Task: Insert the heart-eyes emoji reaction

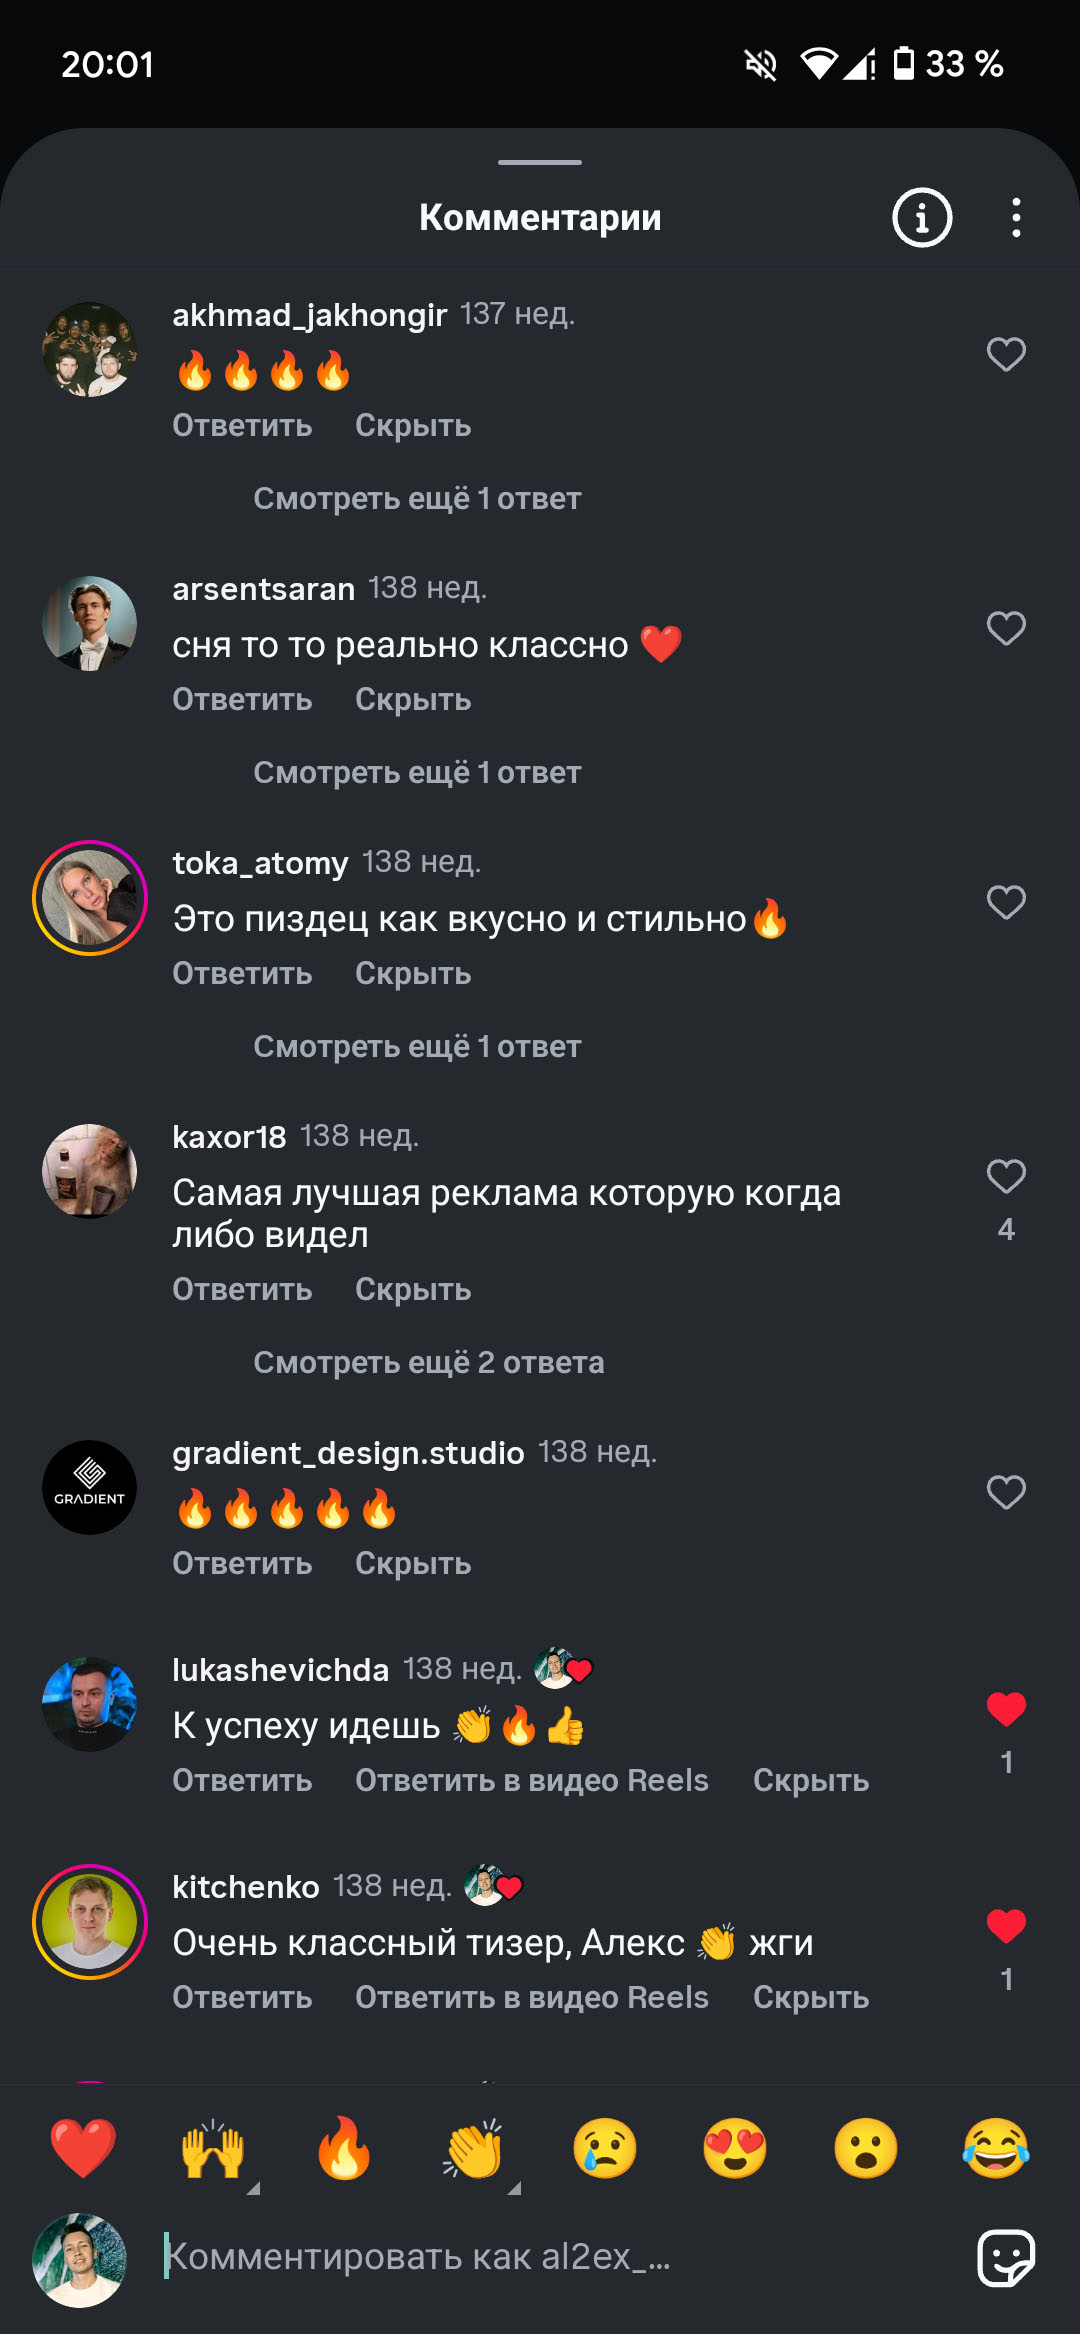Action: pyautogui.click(x=735, y=2148)
